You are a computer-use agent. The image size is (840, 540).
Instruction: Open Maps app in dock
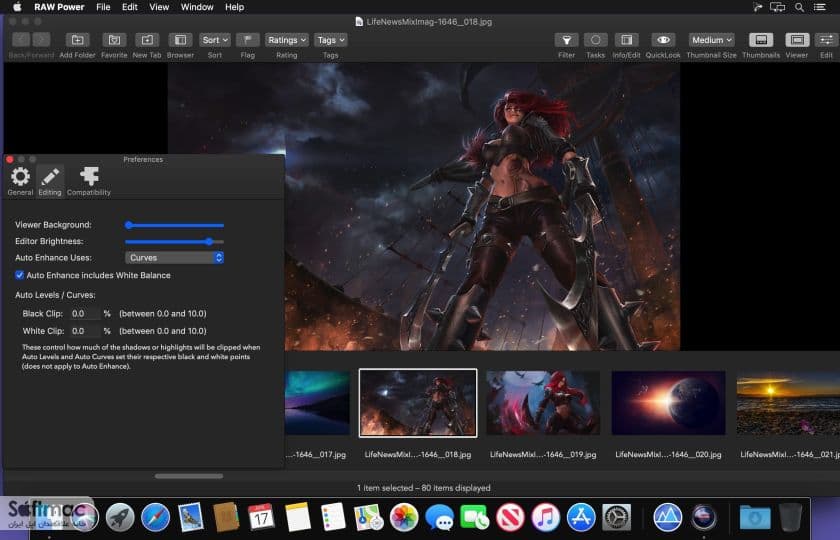(369, 518)
